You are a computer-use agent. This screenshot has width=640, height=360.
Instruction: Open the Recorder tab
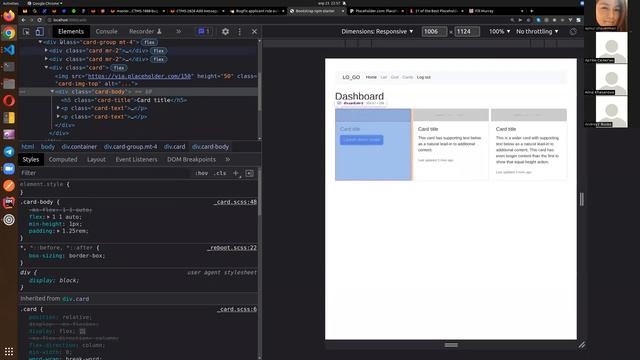[145, 31]
